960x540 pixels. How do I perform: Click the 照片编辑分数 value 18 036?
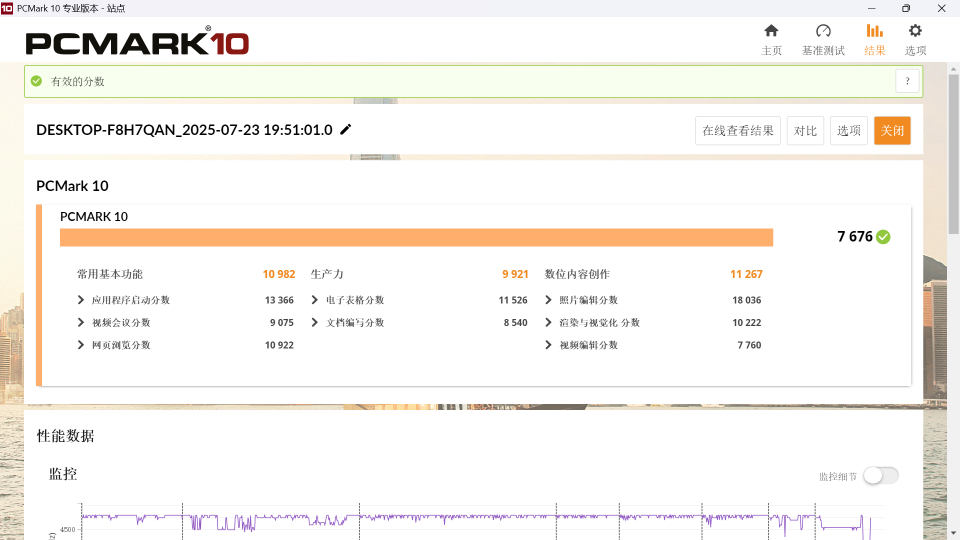(746, 300)
